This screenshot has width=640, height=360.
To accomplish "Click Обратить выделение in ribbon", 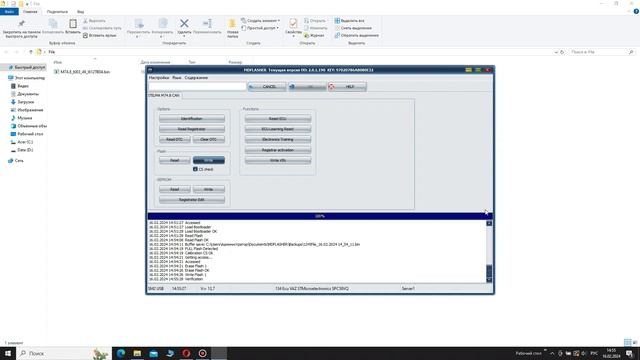I will tap(357, 36).
